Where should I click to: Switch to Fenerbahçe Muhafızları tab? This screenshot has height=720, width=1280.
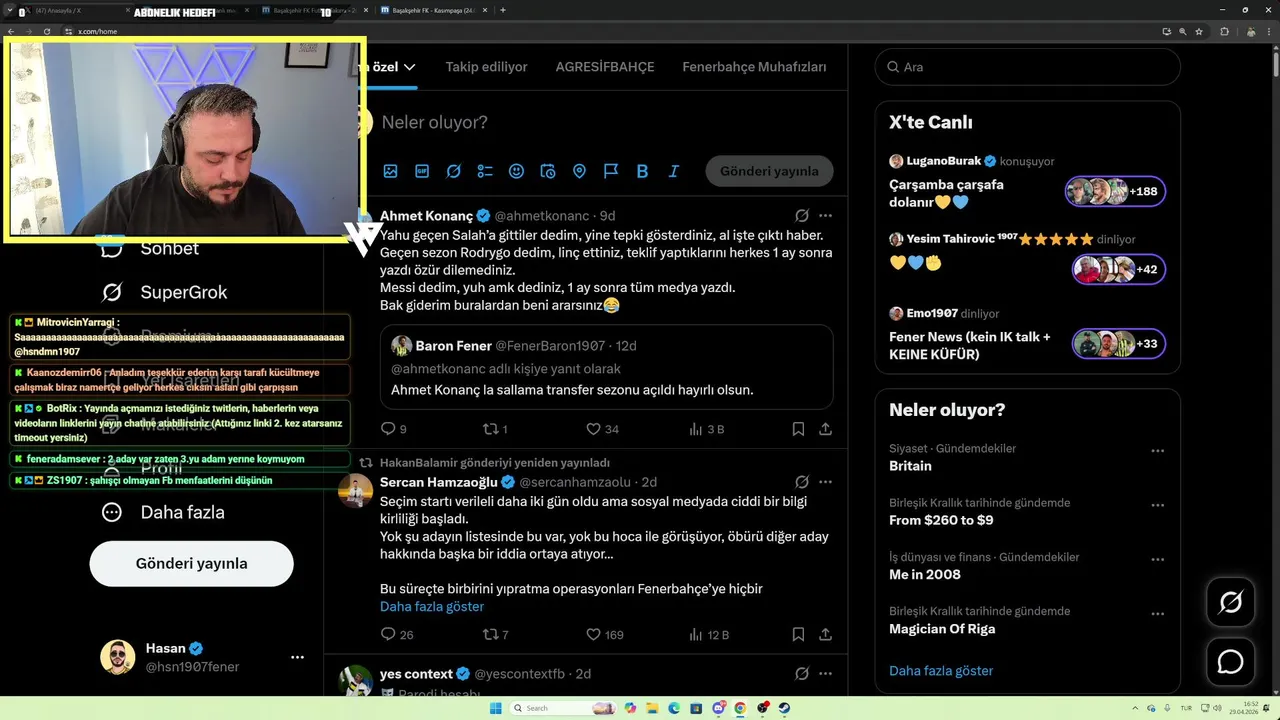click(754, 67)
